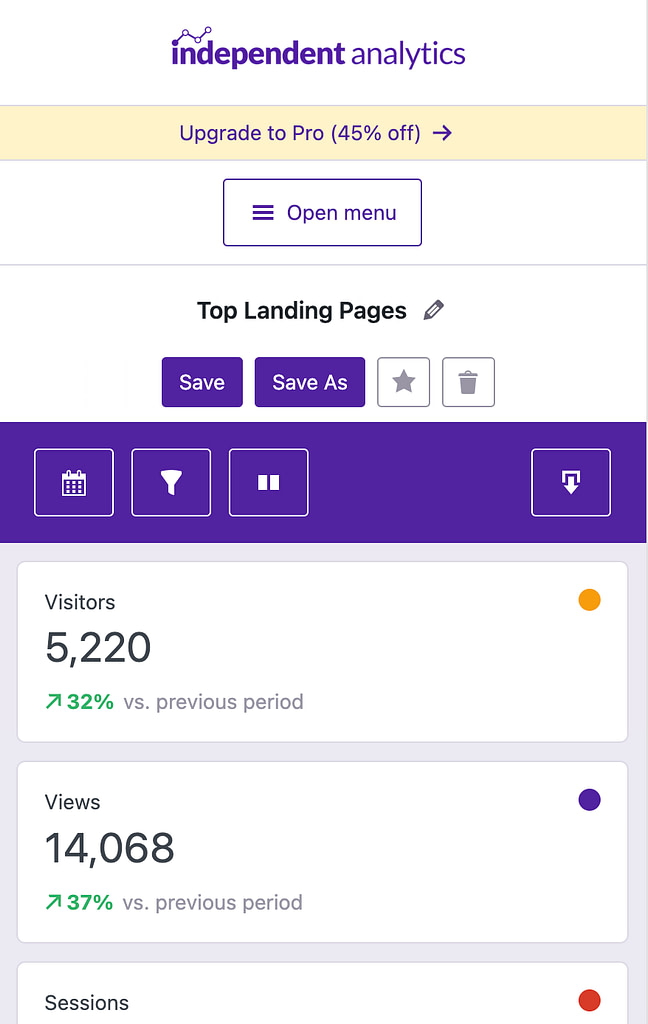Click the Independent Analytics logo

click(x=319, y=48)
